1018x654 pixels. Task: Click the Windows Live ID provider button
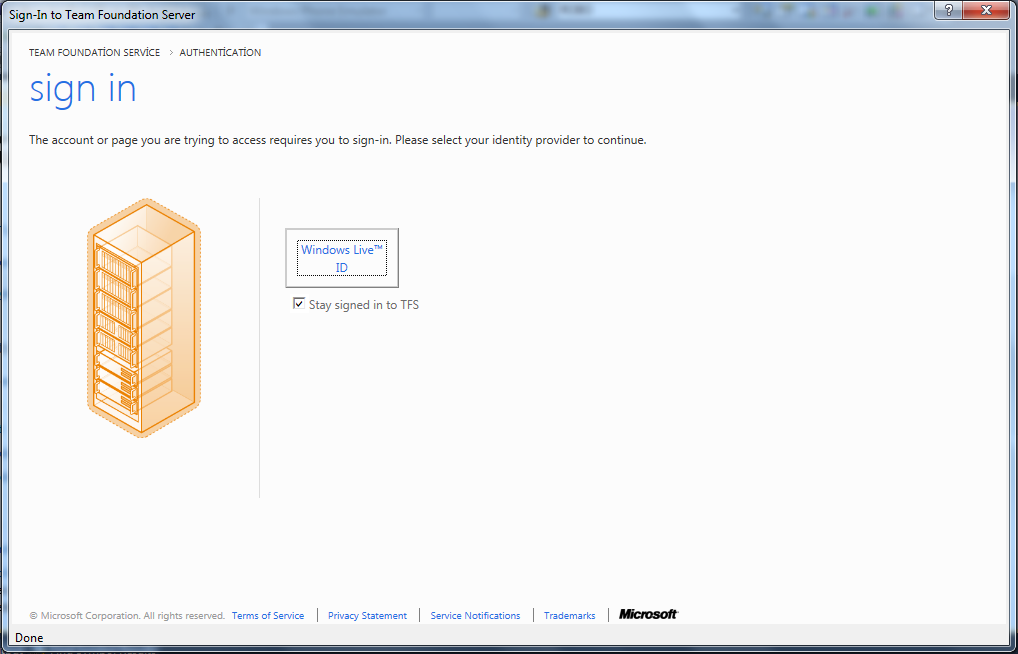pyautogui.click(x=341, y=258)
